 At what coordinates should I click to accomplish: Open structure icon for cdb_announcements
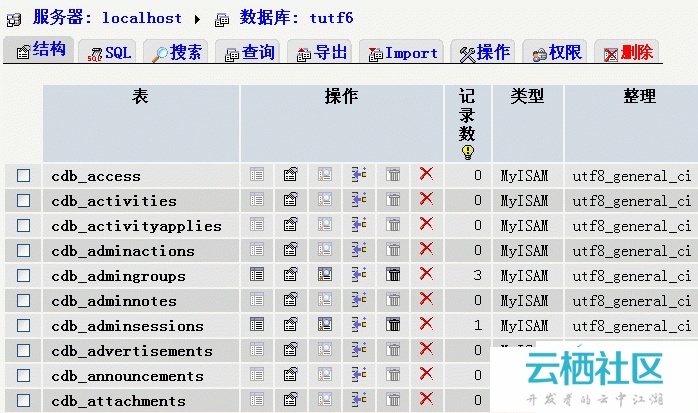pyautogui.click(x=291, y=374)
